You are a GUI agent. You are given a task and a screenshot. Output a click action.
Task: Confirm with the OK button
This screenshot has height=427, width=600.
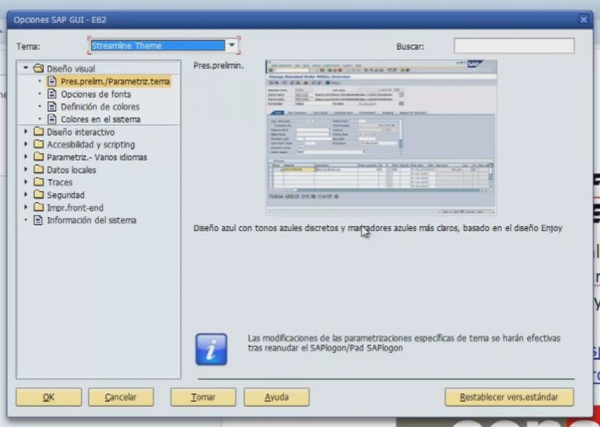coord(49,397)
